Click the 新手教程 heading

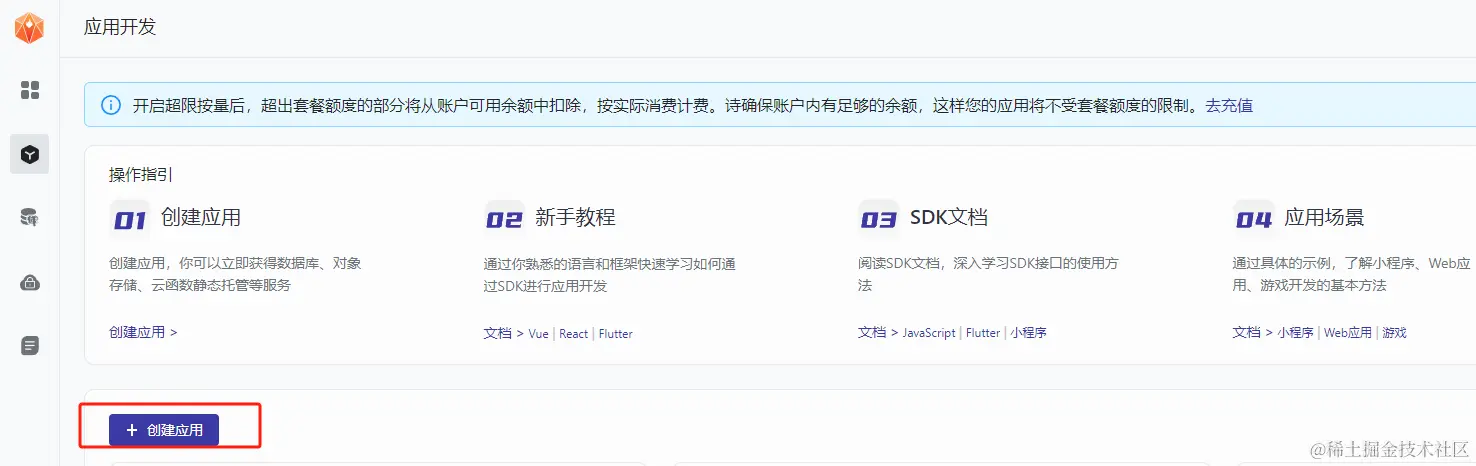[x=575, y=217]
